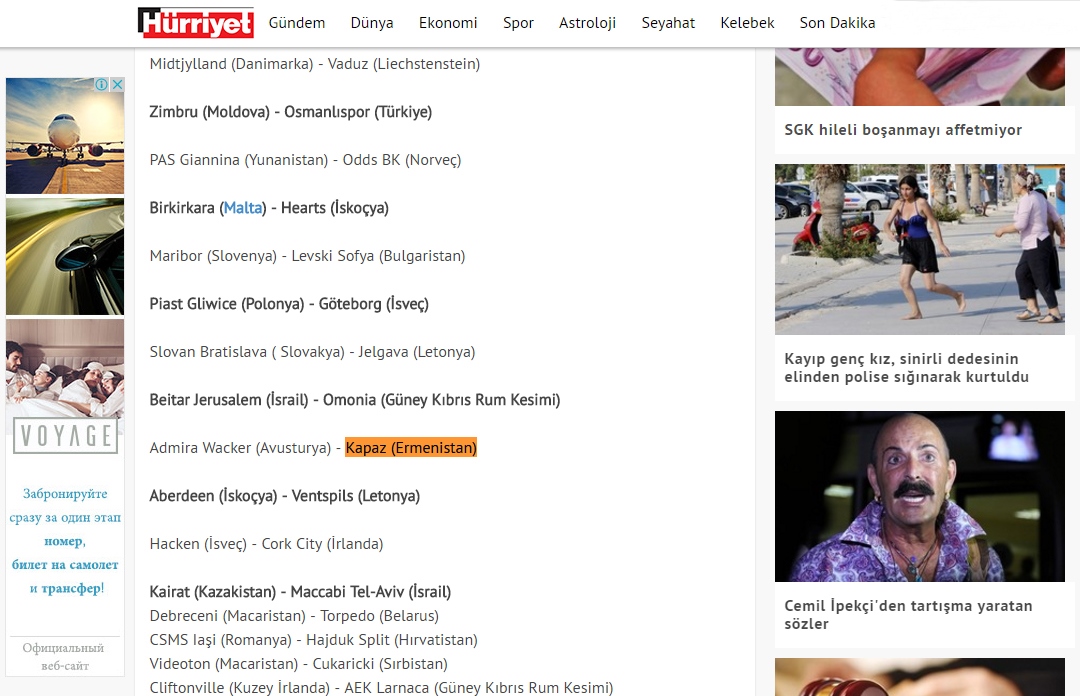Navigate to the Seyahat section
The width and height of the screenshot is (1080, 696).
coord(668,23)
